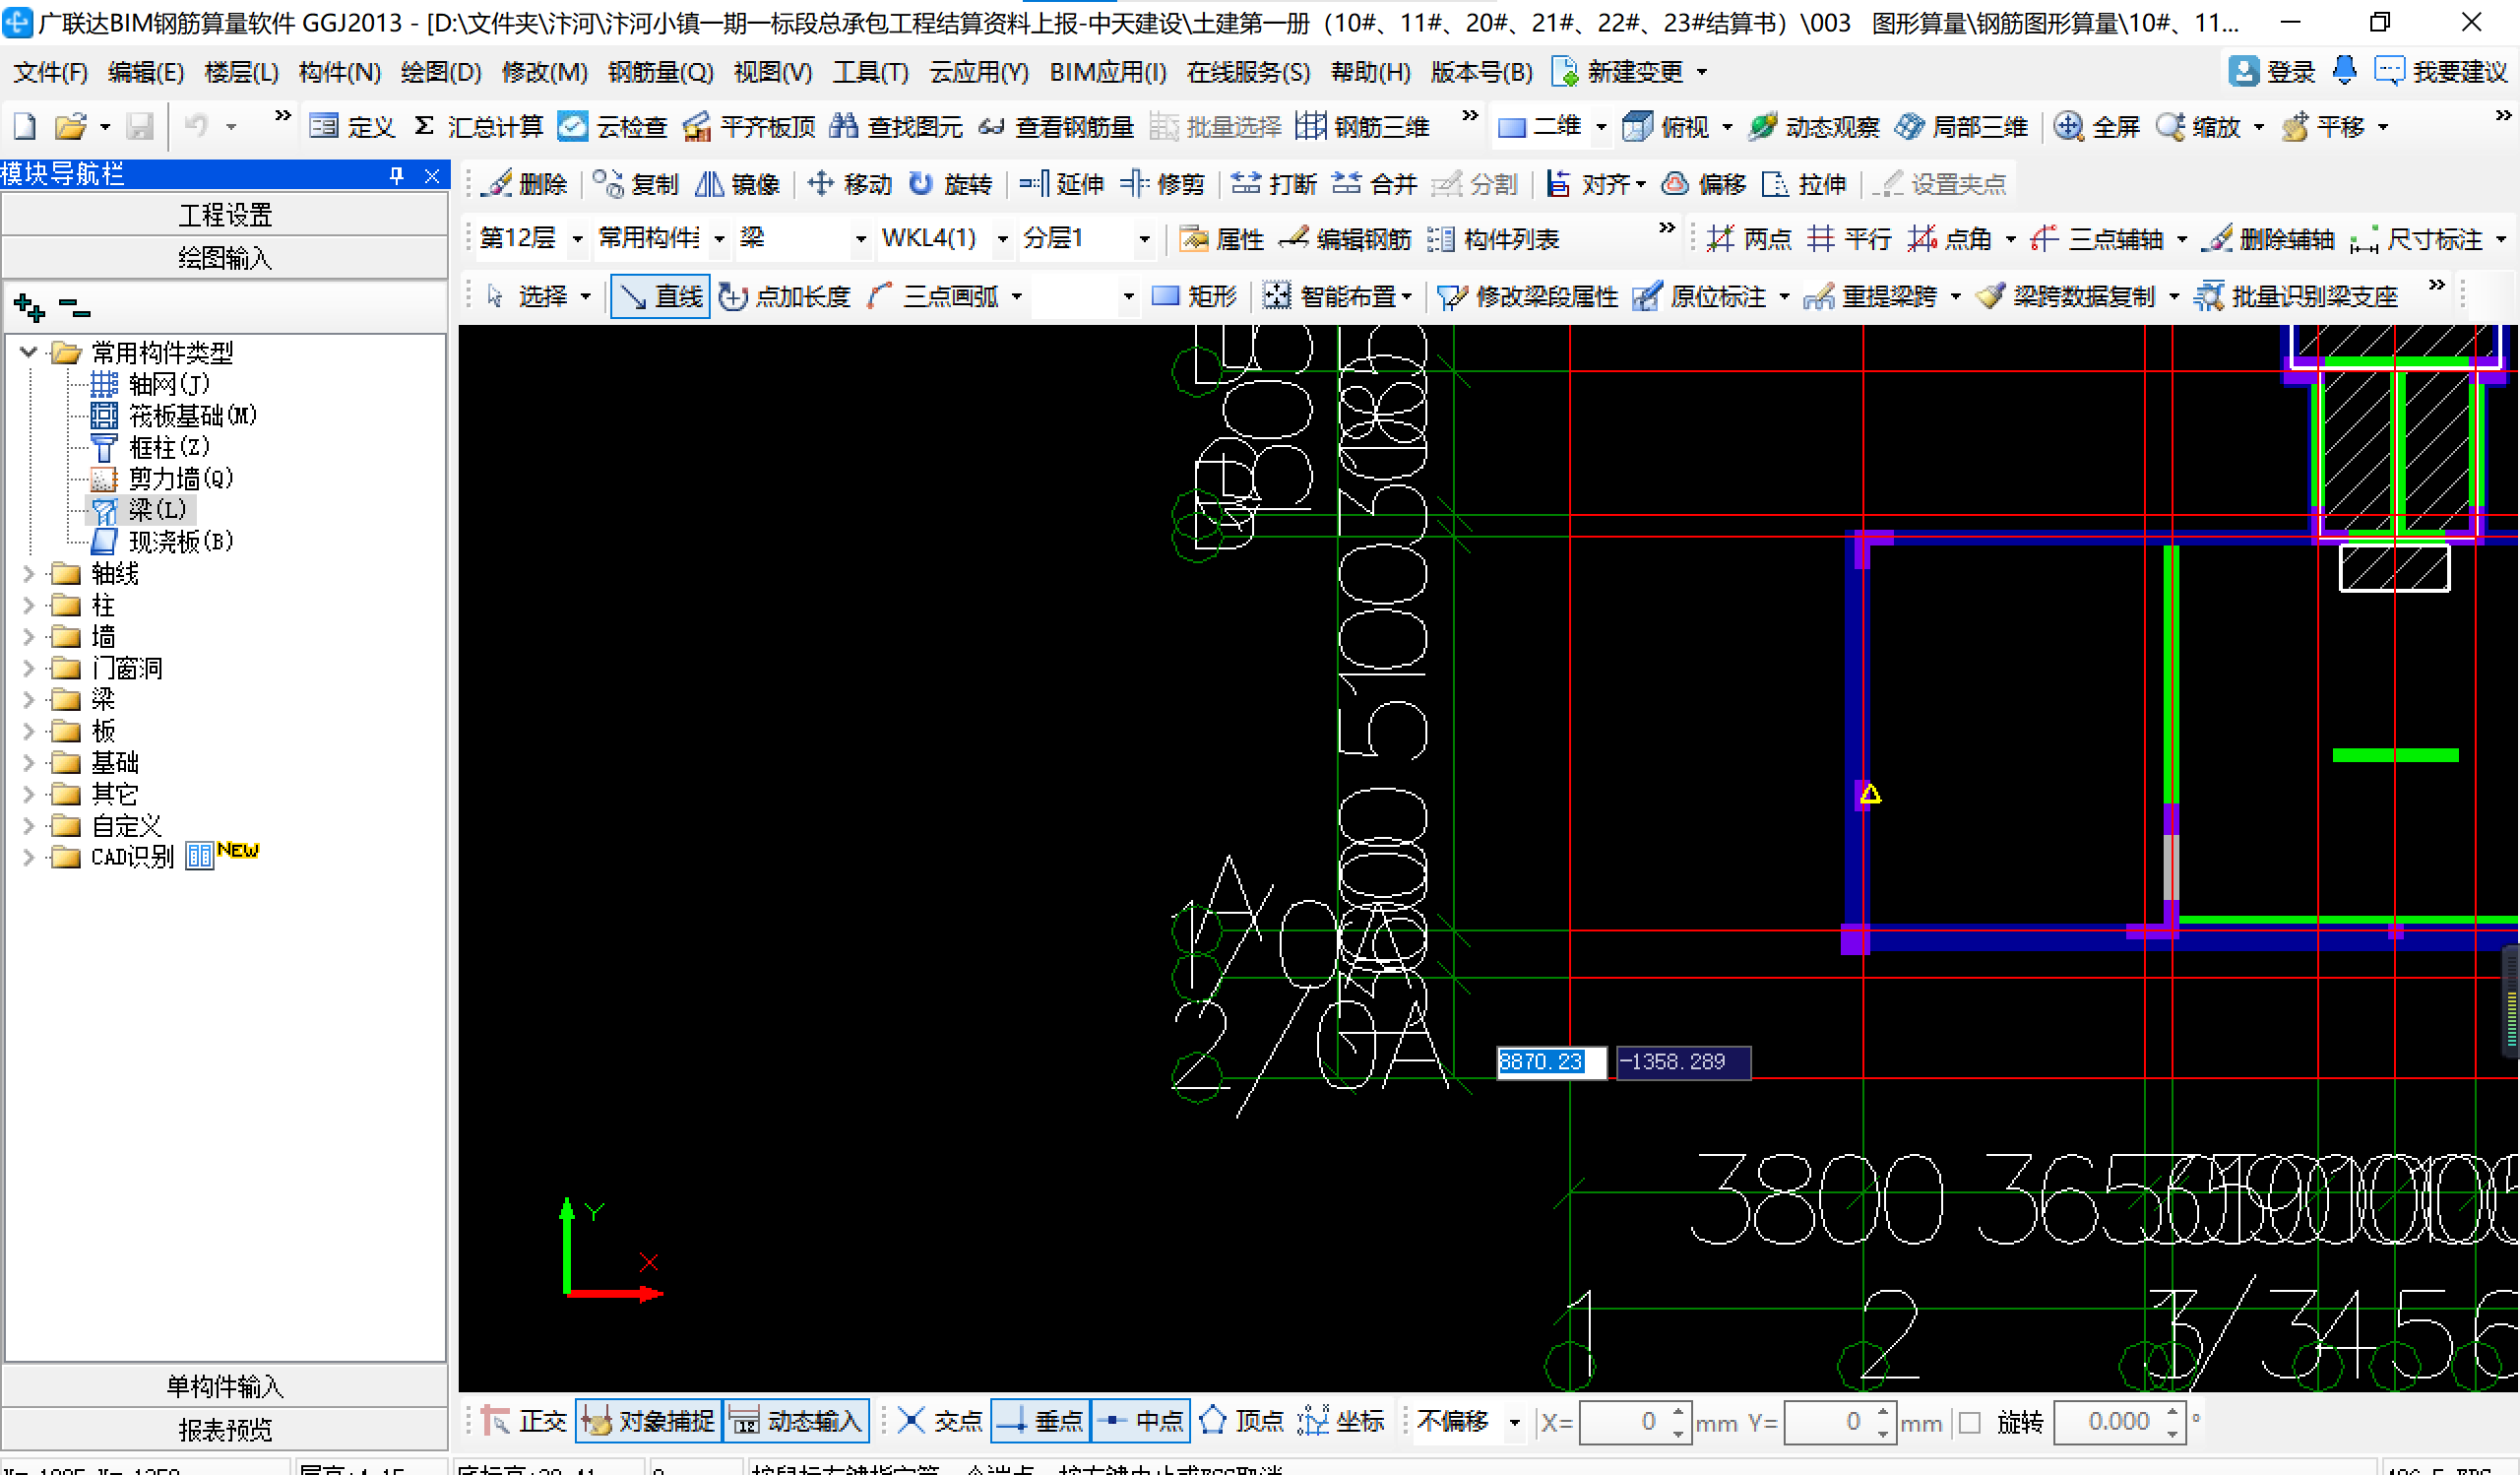Image resolution: width=2520 pixels, height=1475 pixels.
Task: Open 报表预览 section
Action: point(225,1430)
